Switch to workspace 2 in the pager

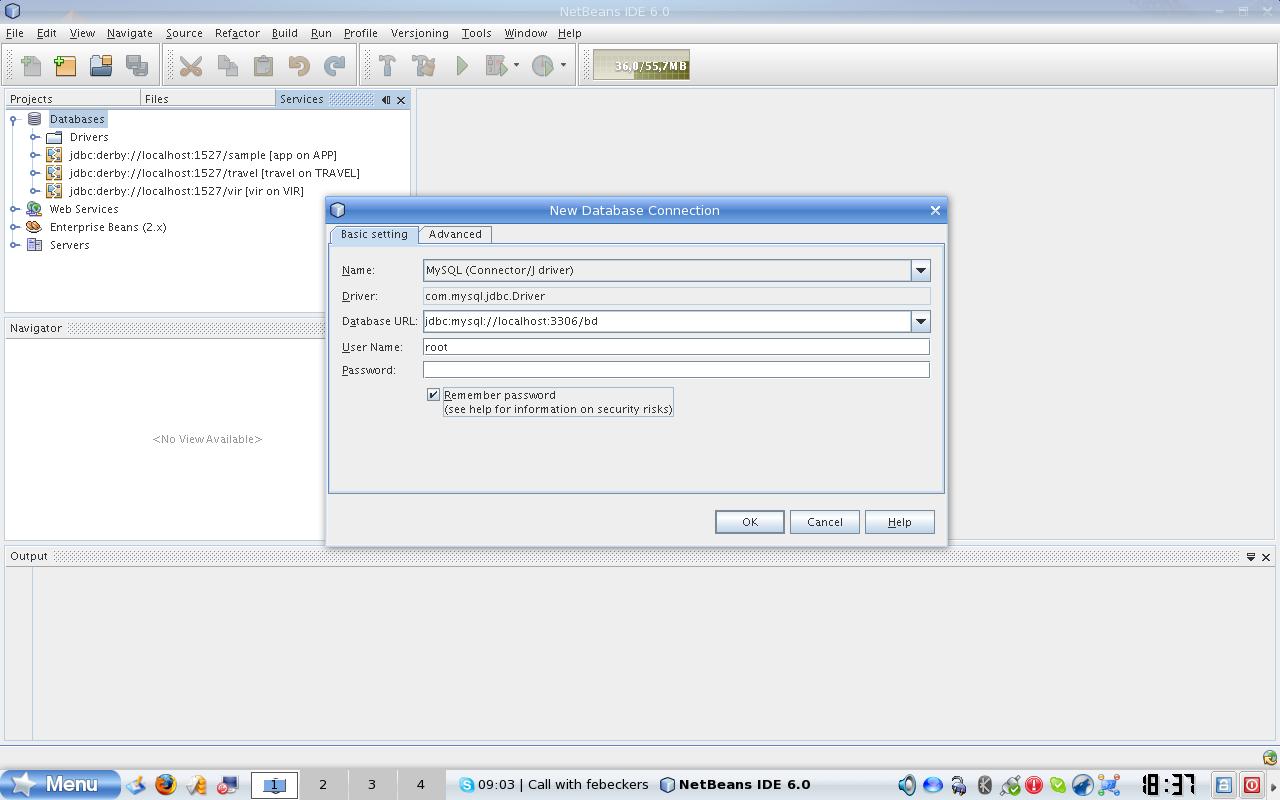pos(322,785)
